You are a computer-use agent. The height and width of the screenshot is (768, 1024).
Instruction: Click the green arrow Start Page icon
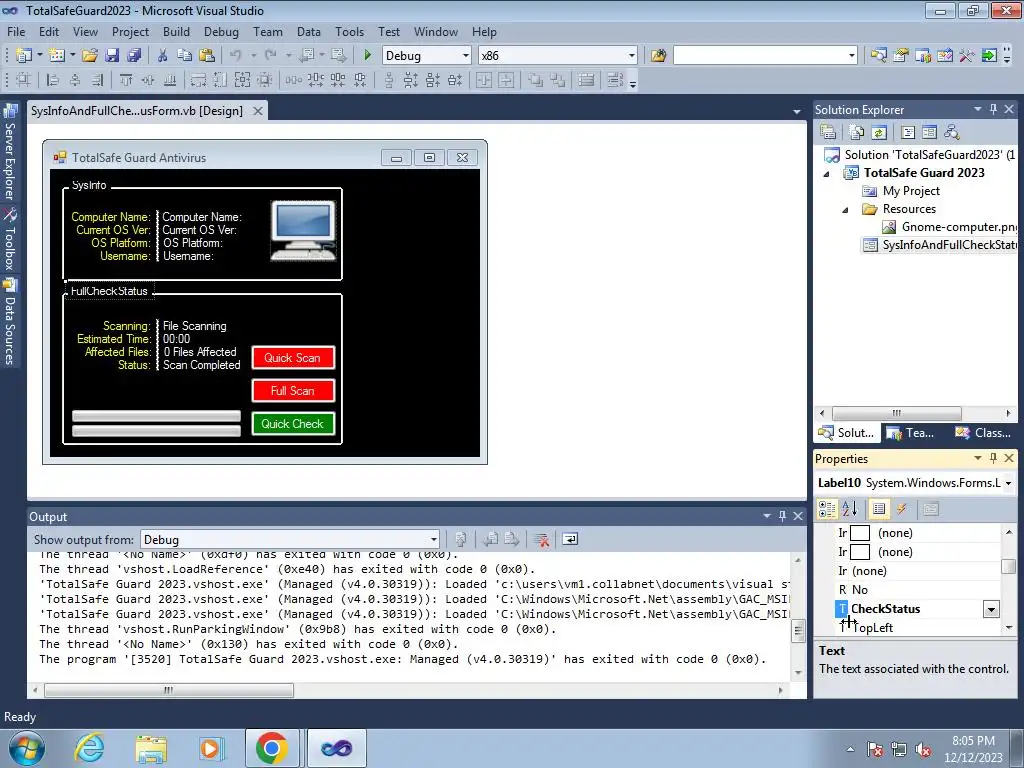coord(989,56)
